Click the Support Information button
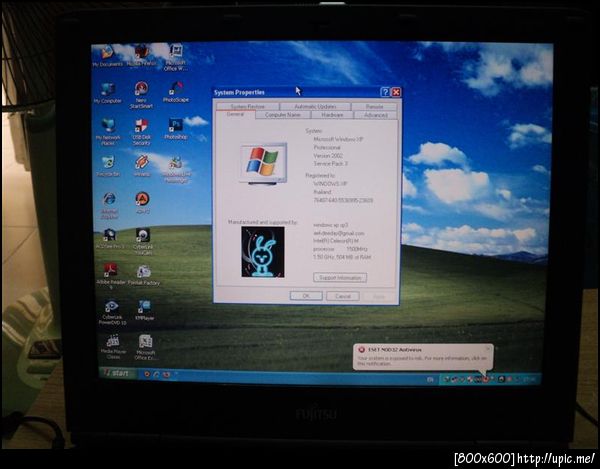Screen dimensions: 600x469 [x=340, y=277]
